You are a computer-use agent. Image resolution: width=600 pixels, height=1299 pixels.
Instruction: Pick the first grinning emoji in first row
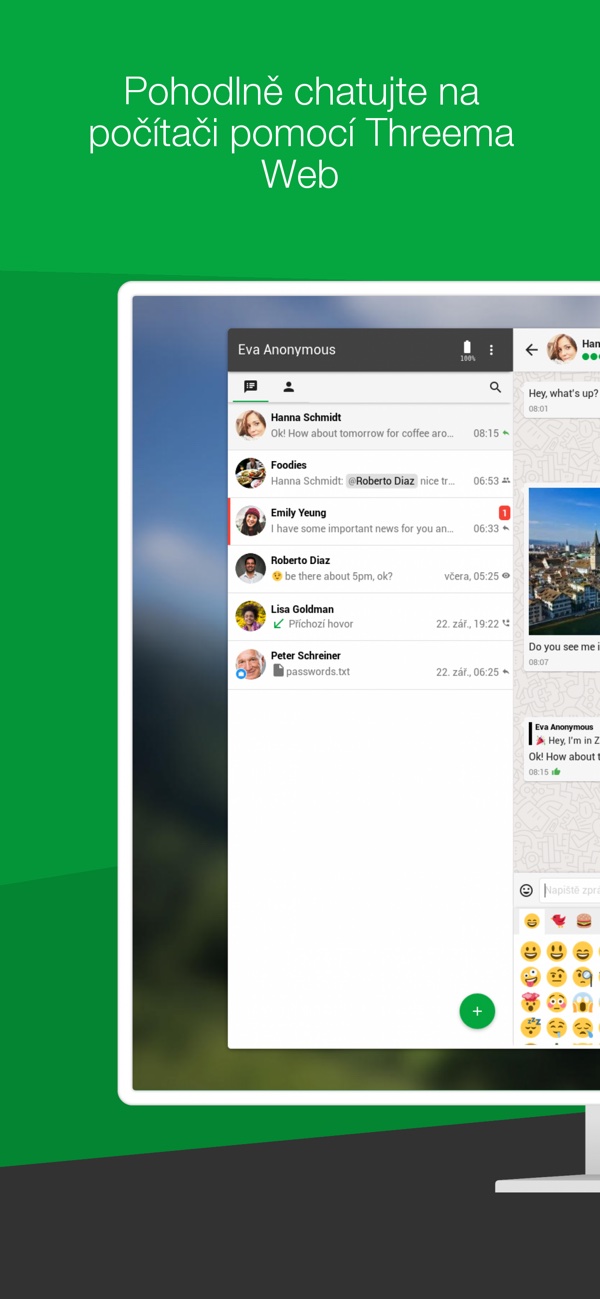pos(531,951)
